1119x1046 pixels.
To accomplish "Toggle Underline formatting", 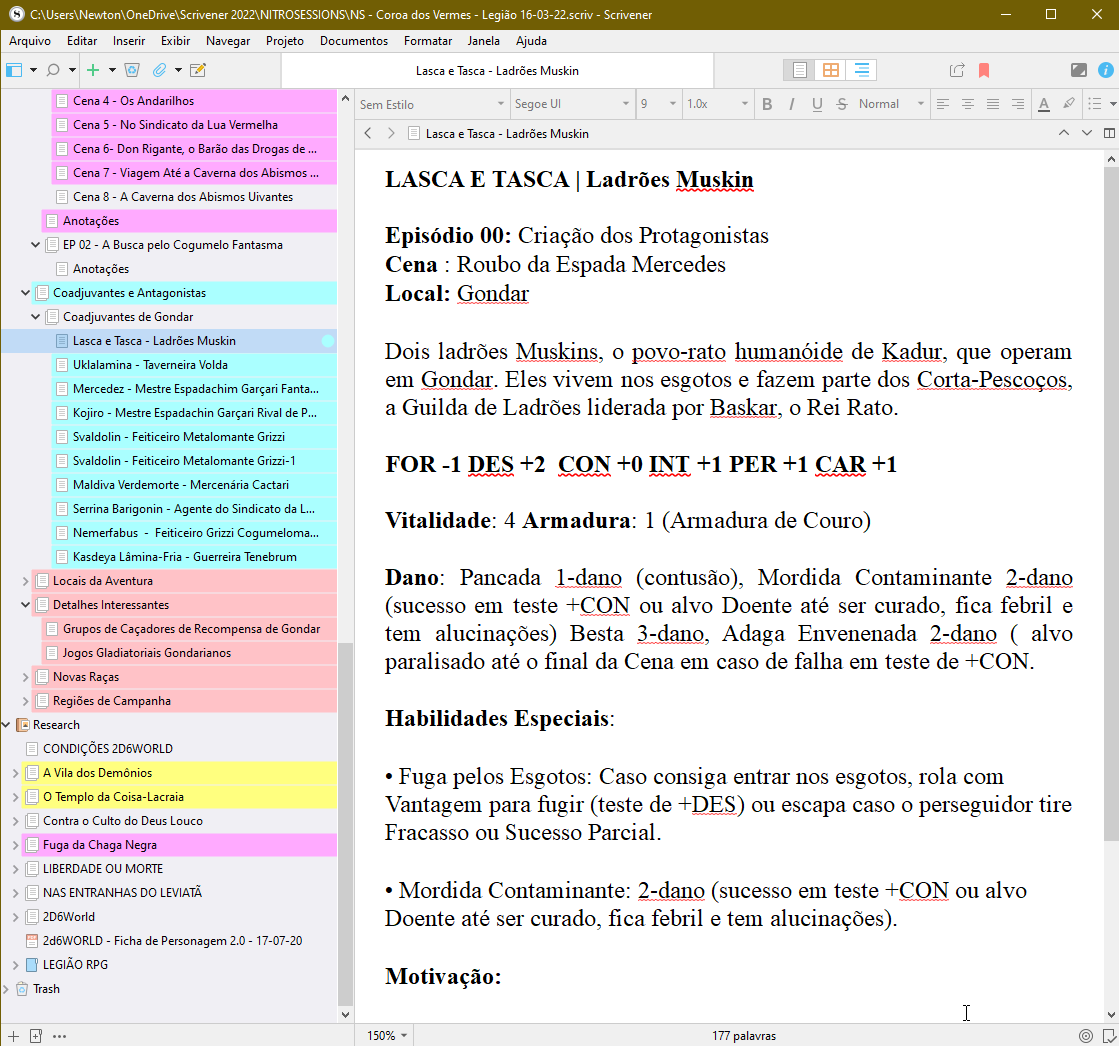I will coord(817,104).
